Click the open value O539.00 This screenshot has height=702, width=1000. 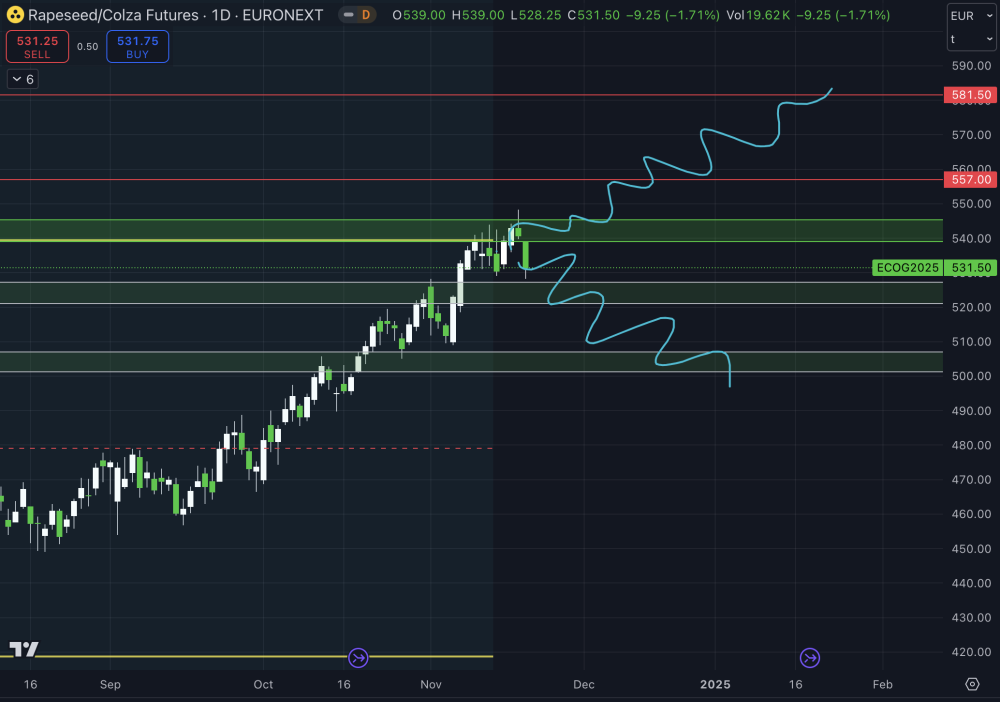coord(419,15)
